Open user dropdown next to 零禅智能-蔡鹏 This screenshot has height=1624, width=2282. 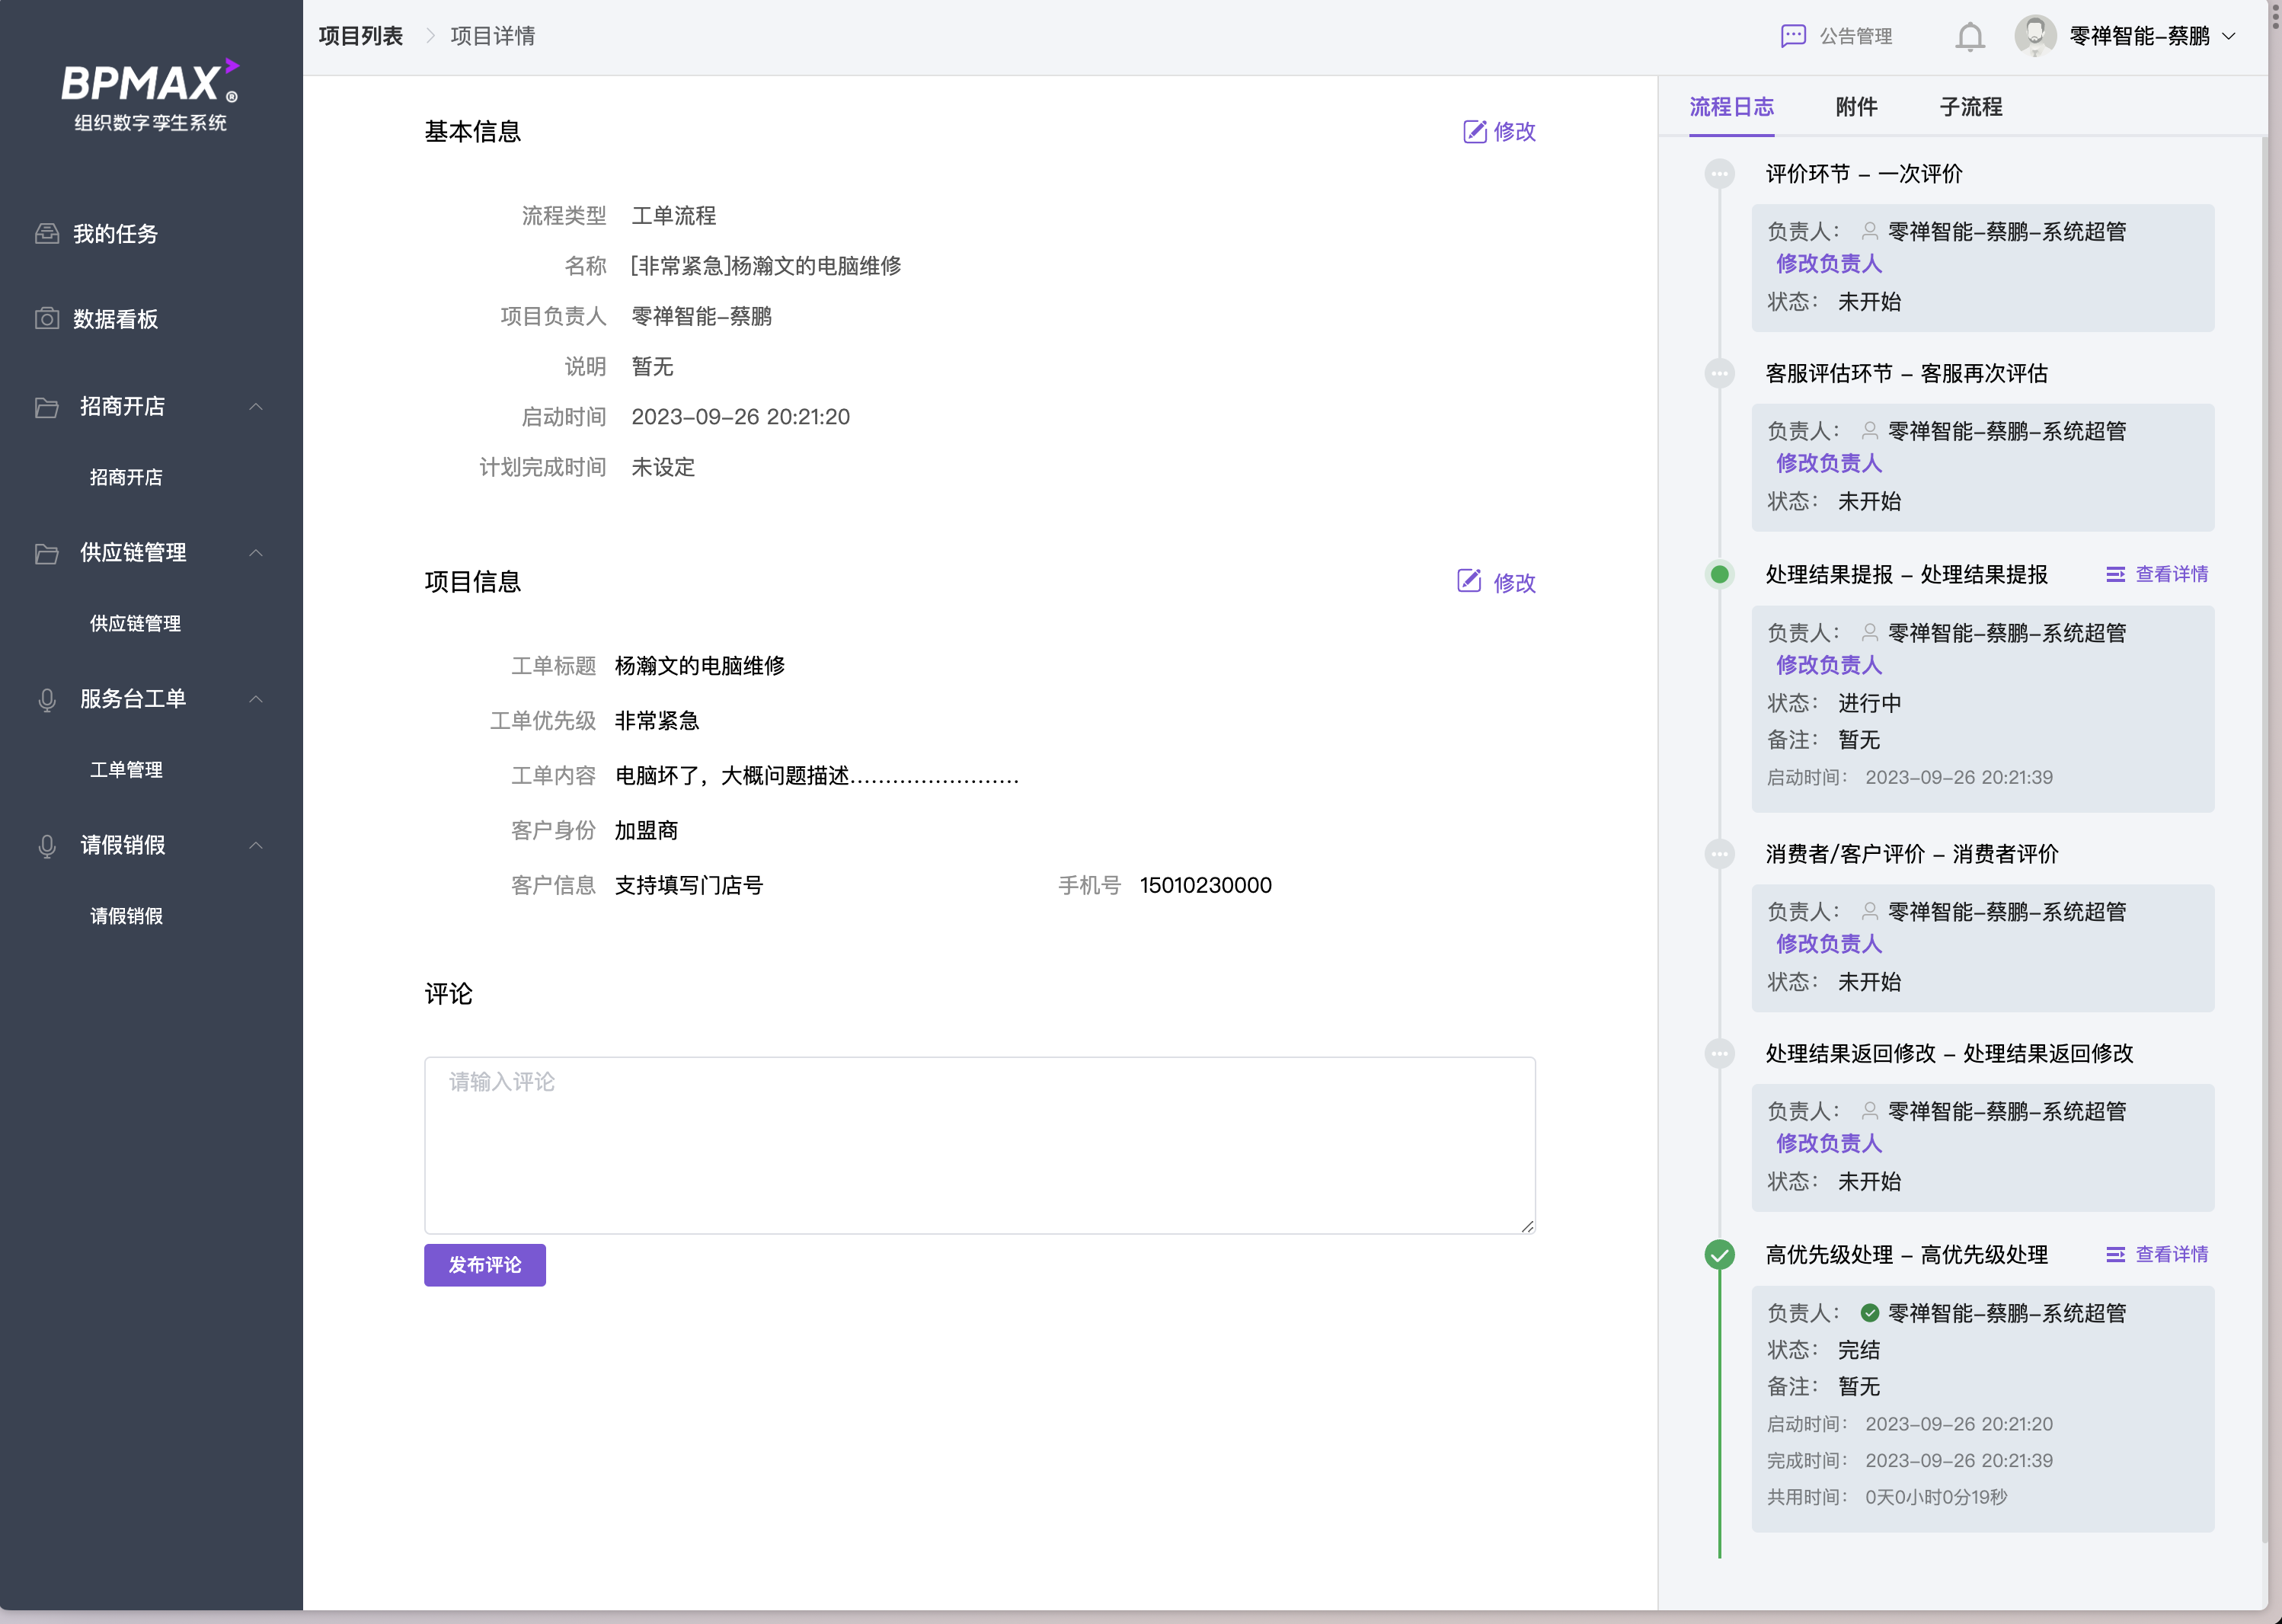coord(2229,37)
